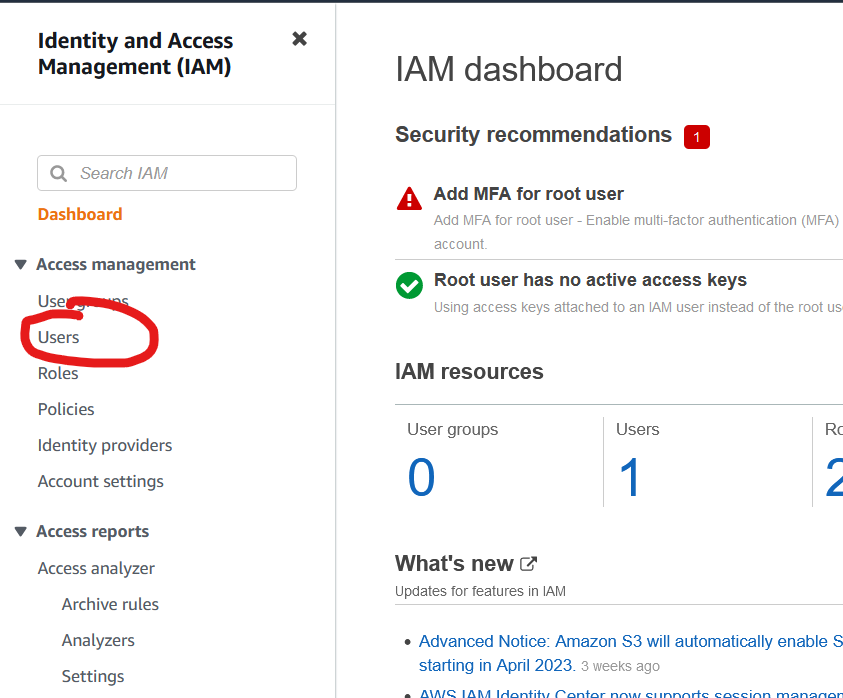Open Users in the sidebar
843x698 pixels.
click(x=59, y=337)
